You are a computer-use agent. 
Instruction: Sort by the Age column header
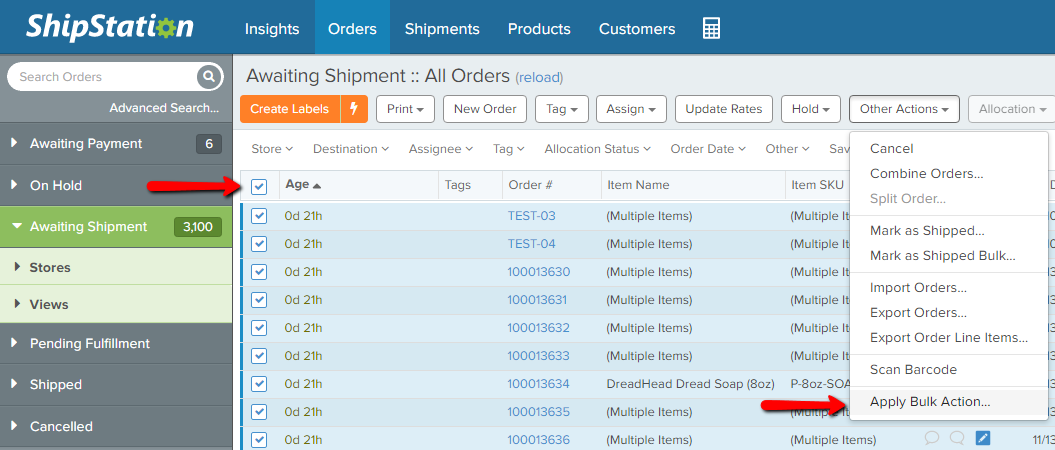click(x=303, y=184)
